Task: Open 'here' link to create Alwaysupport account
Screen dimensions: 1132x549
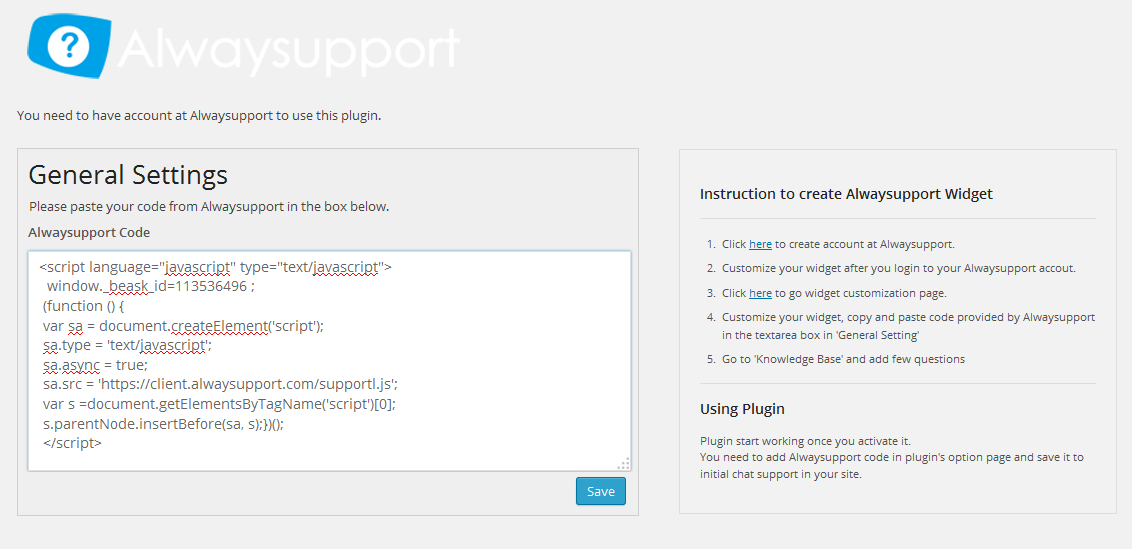Action: pos(760,244)
